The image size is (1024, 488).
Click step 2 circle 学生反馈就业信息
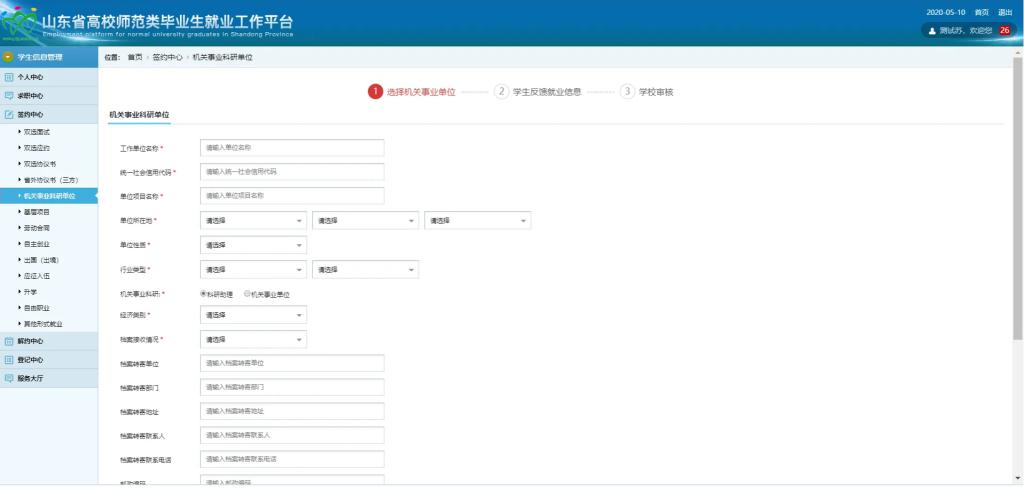(501, 92)
